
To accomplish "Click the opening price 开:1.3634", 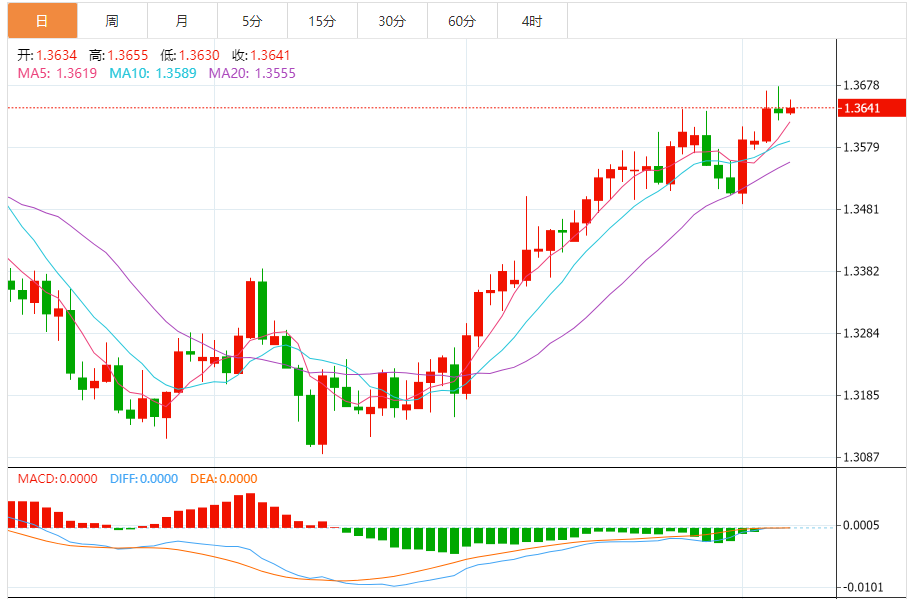I will 47,55.
